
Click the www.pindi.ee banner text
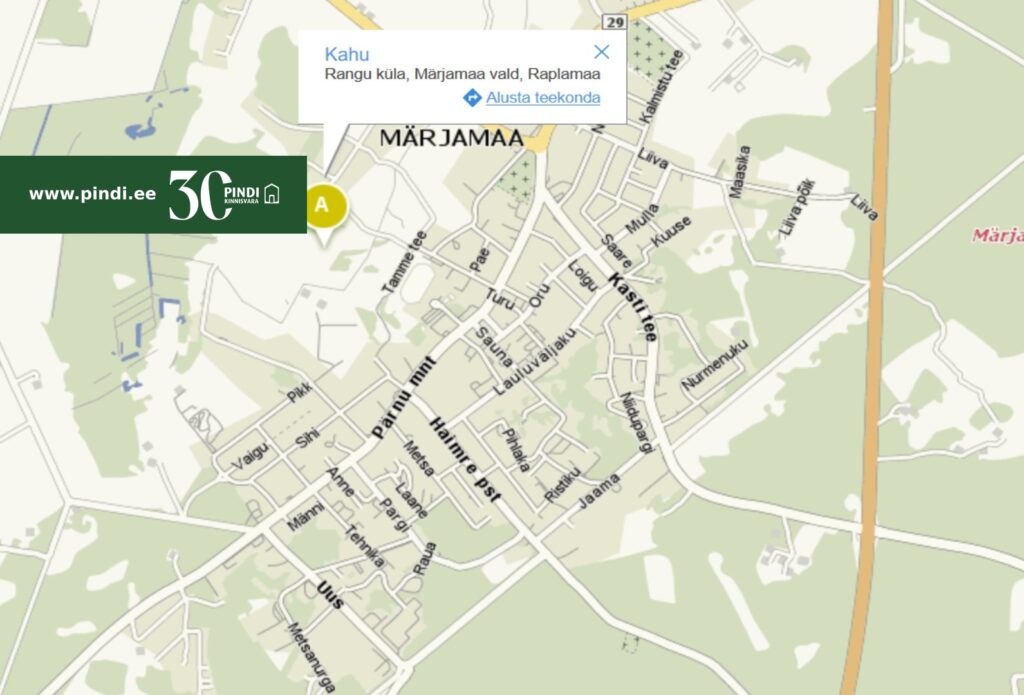93,194
